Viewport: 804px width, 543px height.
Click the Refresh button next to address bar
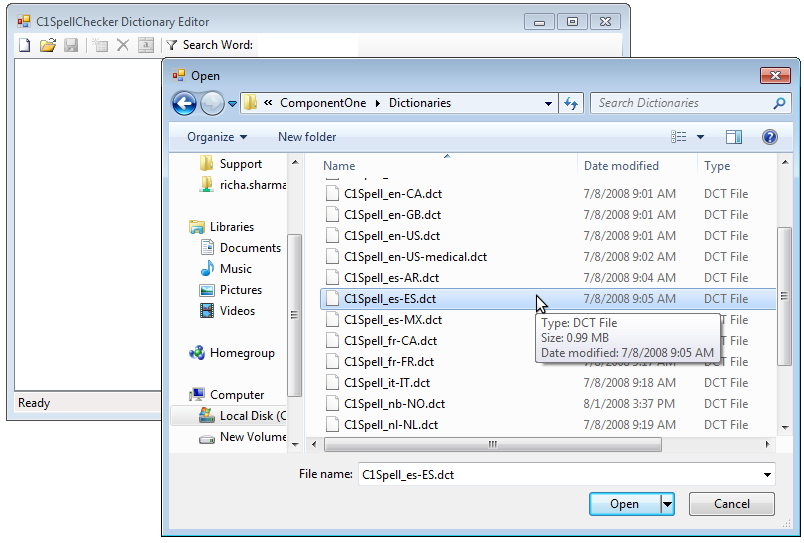(571, 104)
